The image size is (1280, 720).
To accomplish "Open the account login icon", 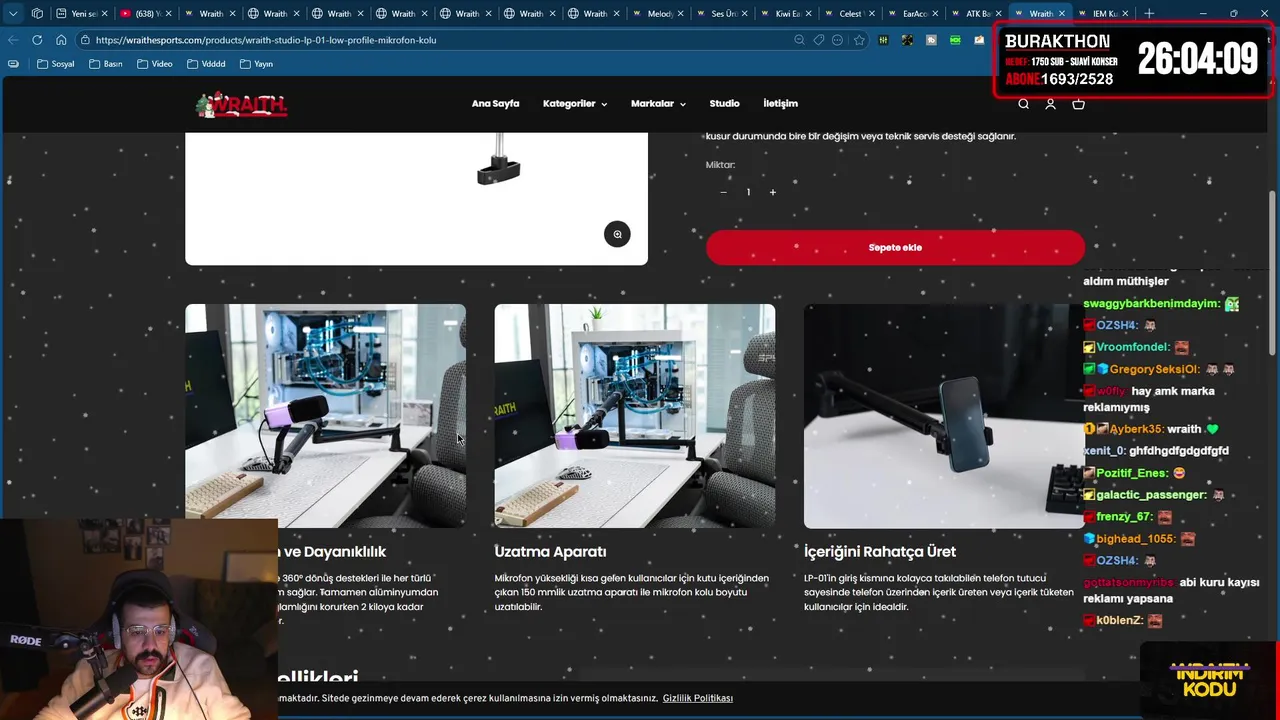I will [x=1050, y=104].
